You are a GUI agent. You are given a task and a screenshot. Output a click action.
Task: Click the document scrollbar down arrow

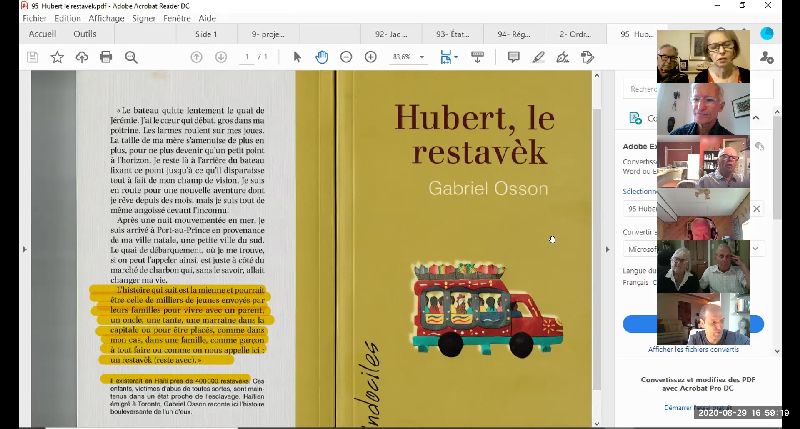click(596, 422)
